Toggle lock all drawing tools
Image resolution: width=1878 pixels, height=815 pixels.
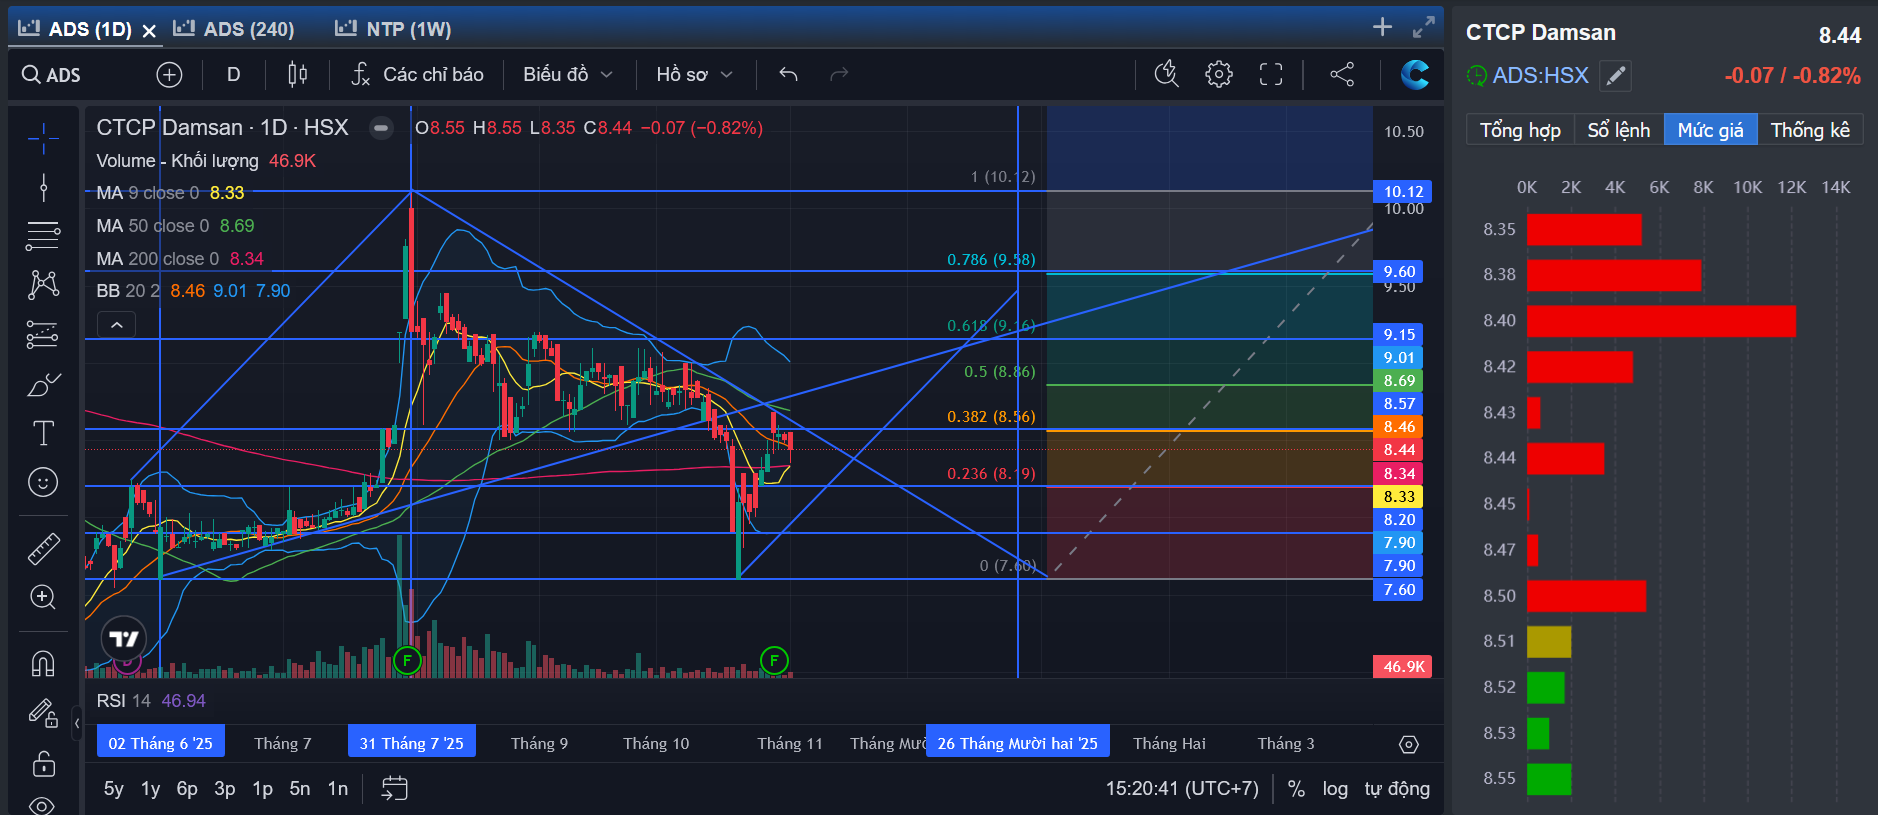(43, 763)
